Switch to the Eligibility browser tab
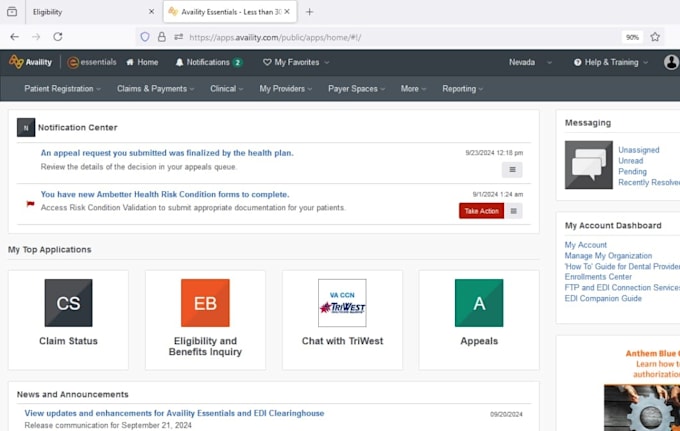The height and width of the screenshot is (431, 680). pyautogui.click(x=91, y=12)
